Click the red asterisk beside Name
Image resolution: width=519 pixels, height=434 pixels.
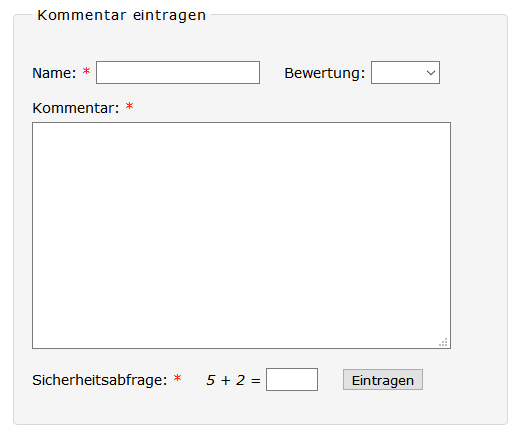[86, 71]
